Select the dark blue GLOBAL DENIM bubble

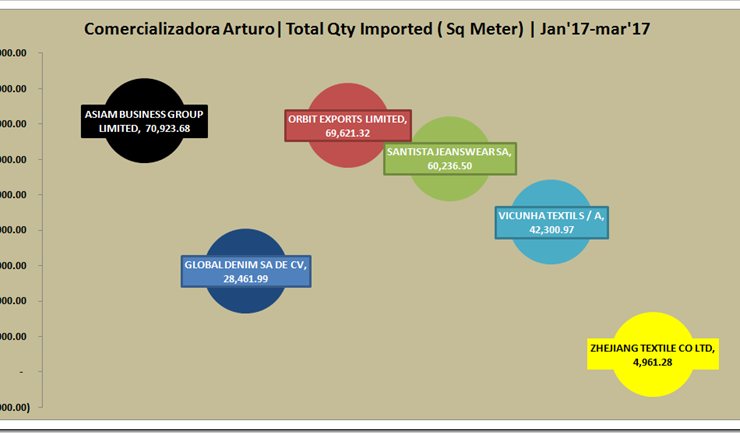(x=246, y=300)
